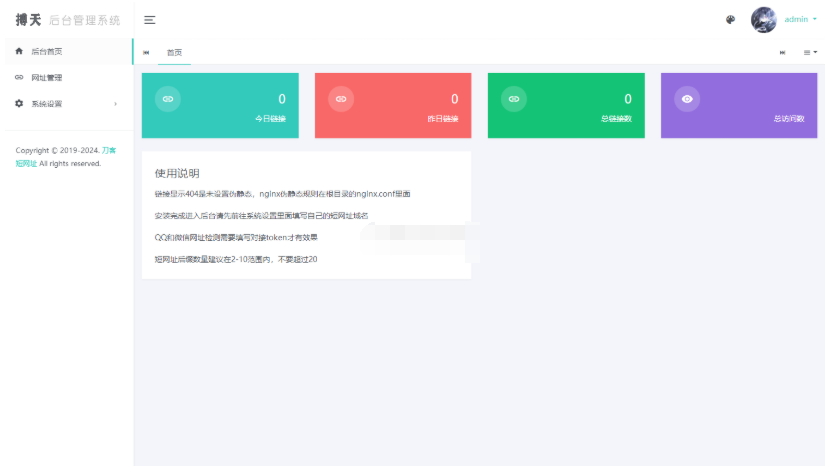The image size is (833, 474).
Task: Select the 首页 tab
Action: (174, 52)
